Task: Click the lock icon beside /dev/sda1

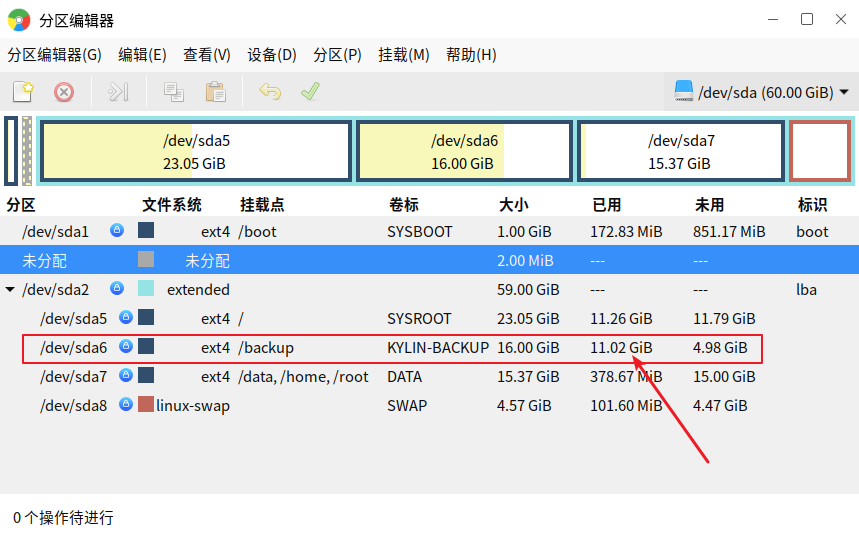Action: (x=117, y=230)
